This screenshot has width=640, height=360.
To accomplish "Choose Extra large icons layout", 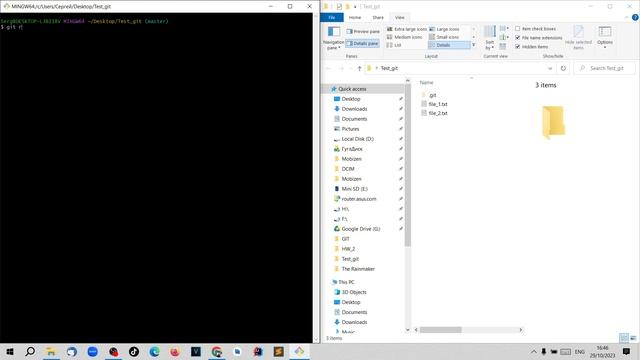I will pyautogui.click(x=407, y=29).
